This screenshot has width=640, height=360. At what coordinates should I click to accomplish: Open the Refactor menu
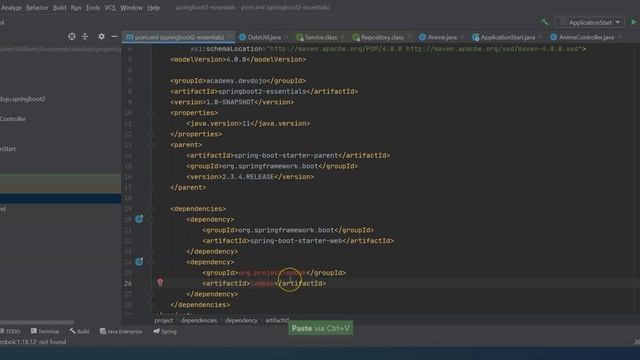coord(37,7)
